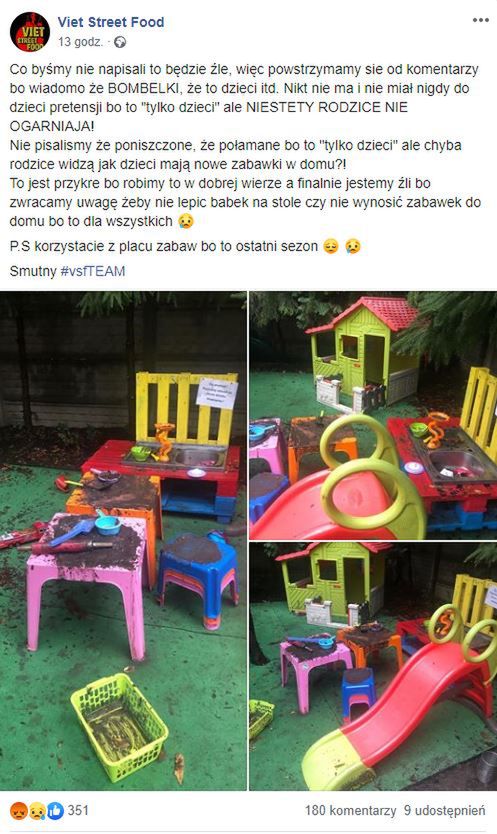497x834 pixels.
Task: Open the Viet Street Food page name link
Action: pos(111,22)
